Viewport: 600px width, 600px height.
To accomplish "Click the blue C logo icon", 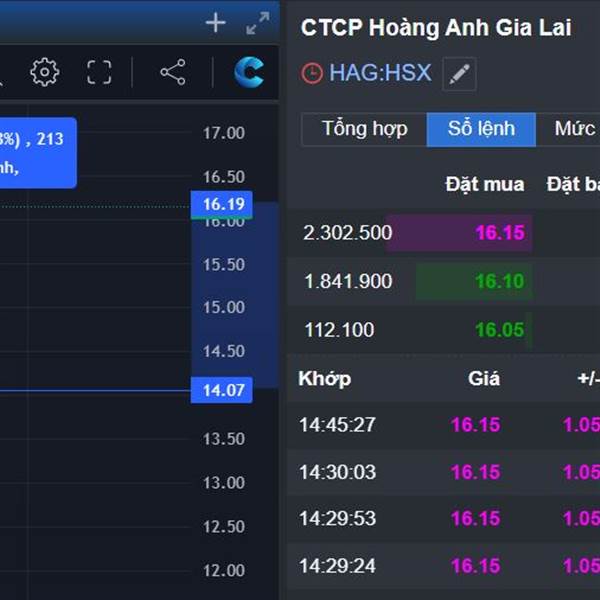I will pos(249,72).
